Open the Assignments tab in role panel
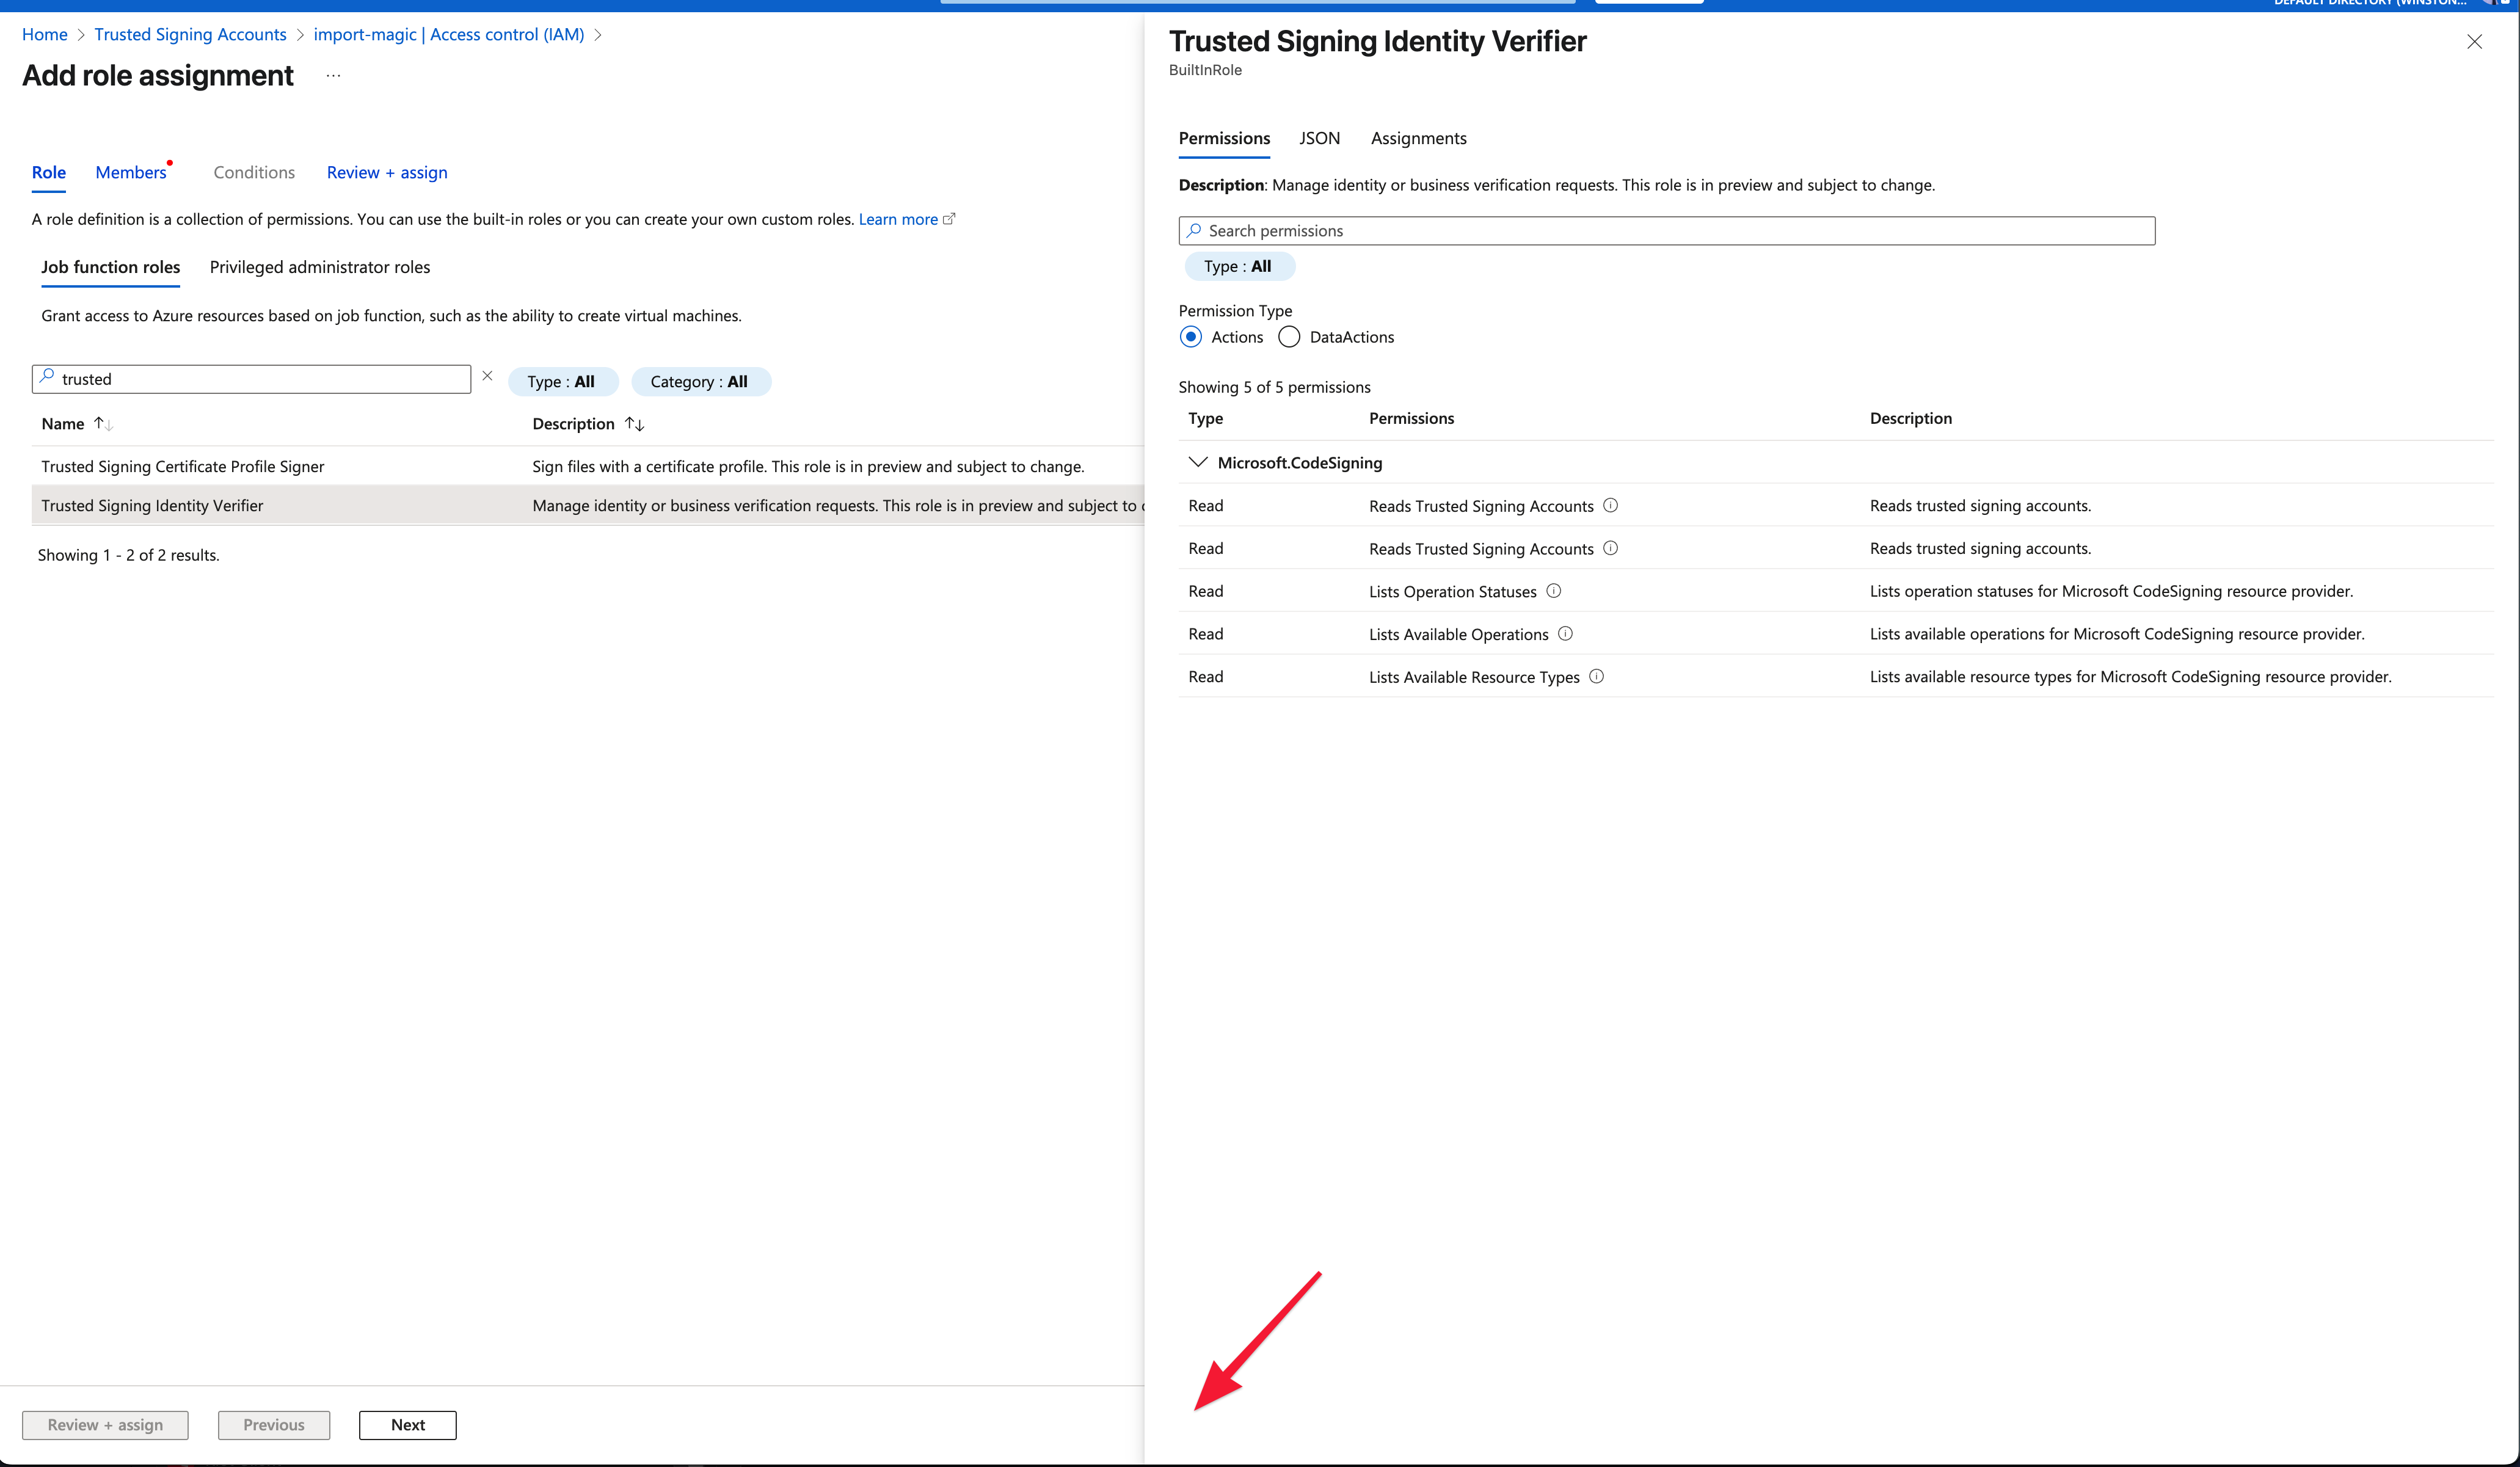Image resolution: width=2520 pixels, height=1467 pixels. click(x=1418, y=138)
